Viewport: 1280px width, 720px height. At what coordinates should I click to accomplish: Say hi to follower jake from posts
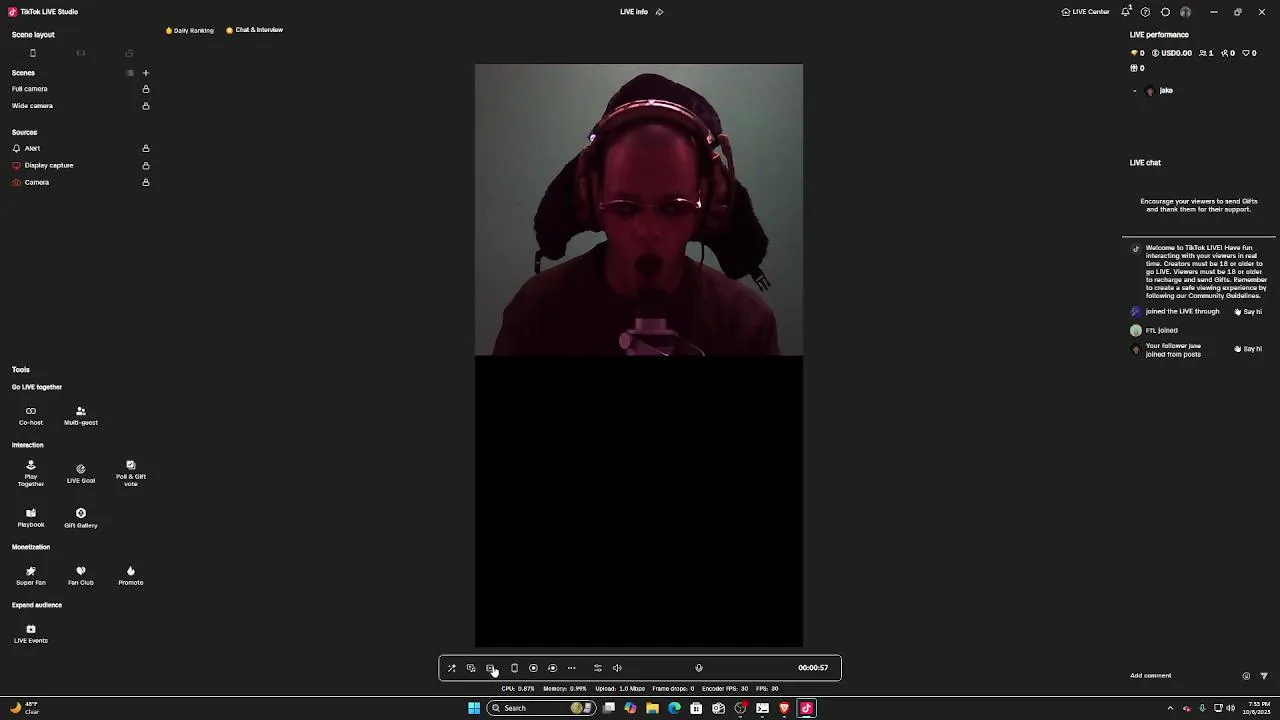[x=1248, y=349]
